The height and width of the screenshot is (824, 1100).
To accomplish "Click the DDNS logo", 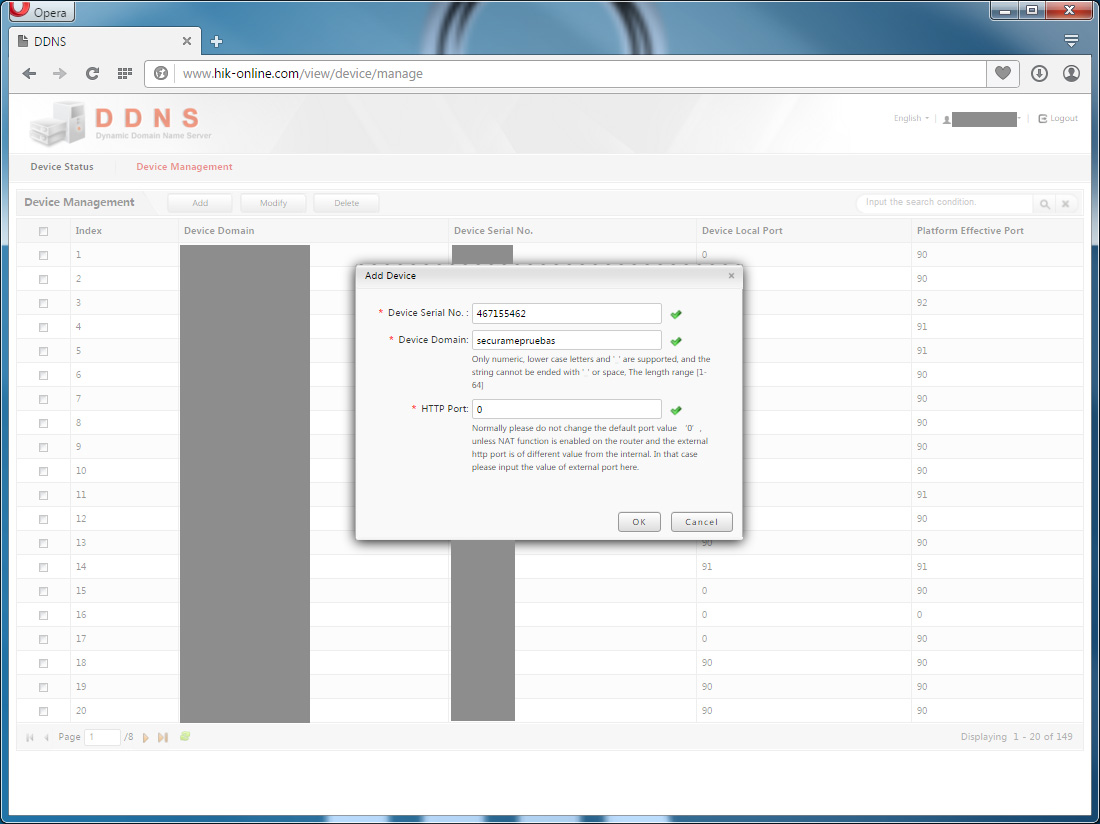I will tap(120, 124).
